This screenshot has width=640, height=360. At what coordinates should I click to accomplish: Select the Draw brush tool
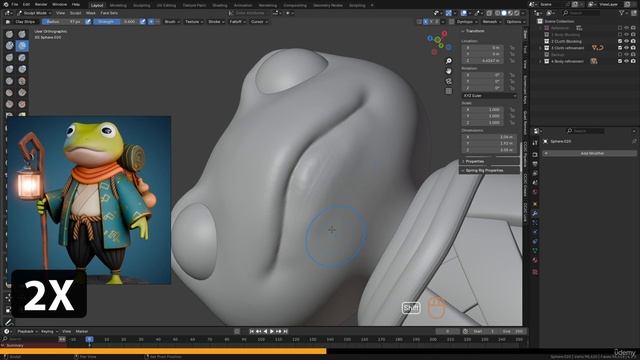(9, 34)
